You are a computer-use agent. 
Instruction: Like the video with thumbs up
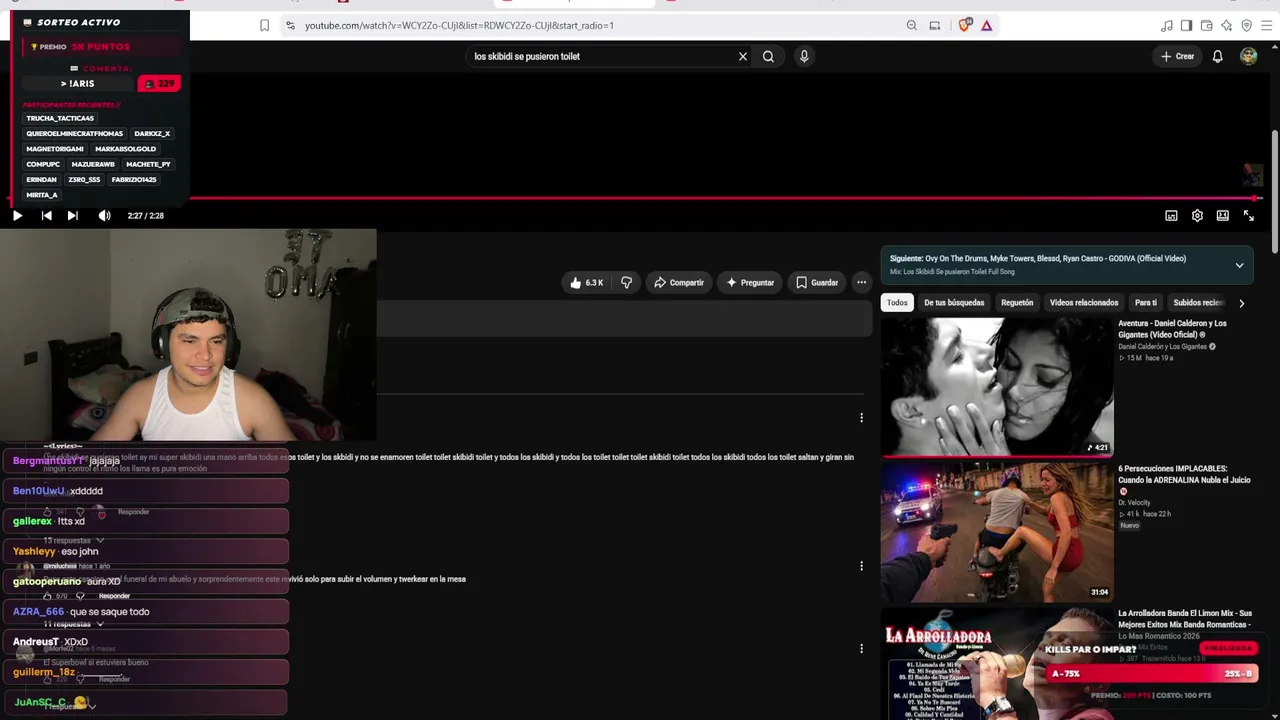click(586, 283)
